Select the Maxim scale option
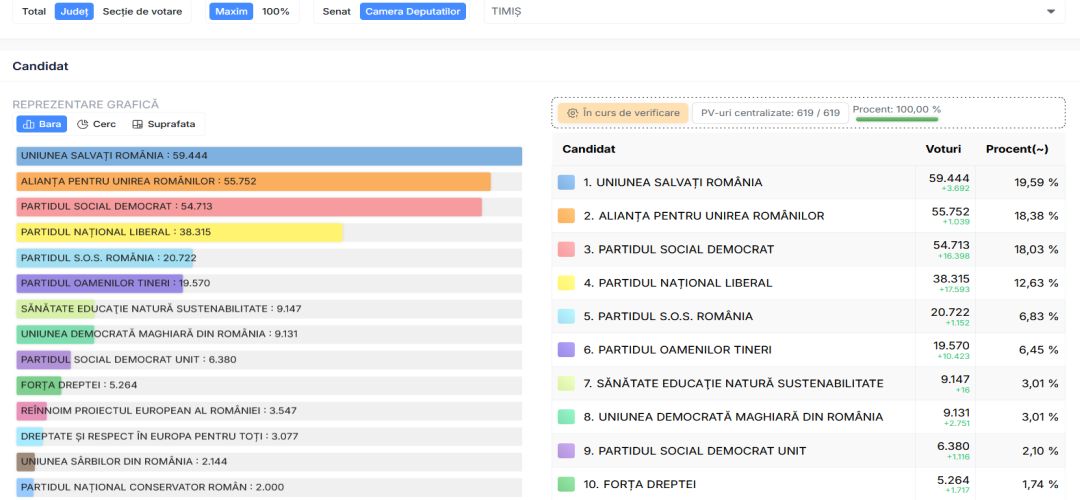 (231, 12)
